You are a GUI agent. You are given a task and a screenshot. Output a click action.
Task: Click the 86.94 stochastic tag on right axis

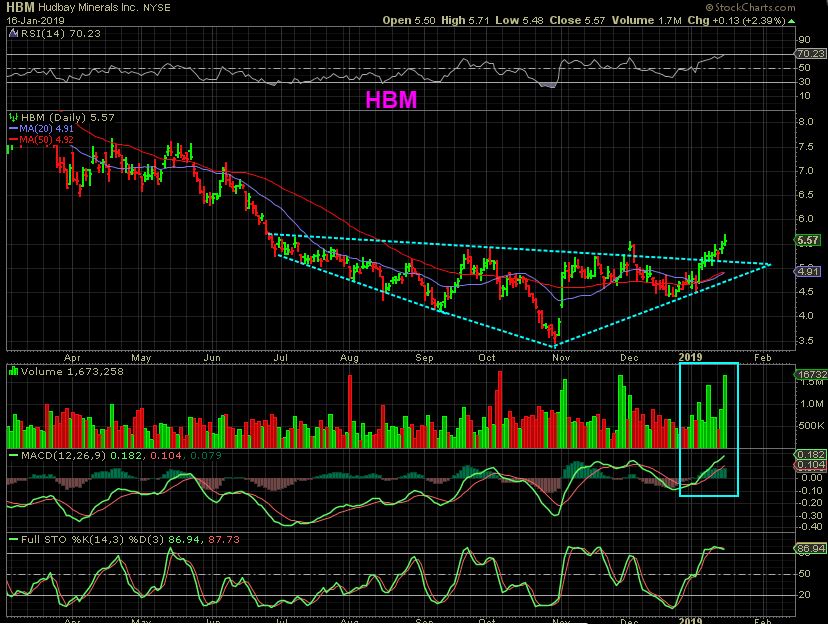[811, 549]
